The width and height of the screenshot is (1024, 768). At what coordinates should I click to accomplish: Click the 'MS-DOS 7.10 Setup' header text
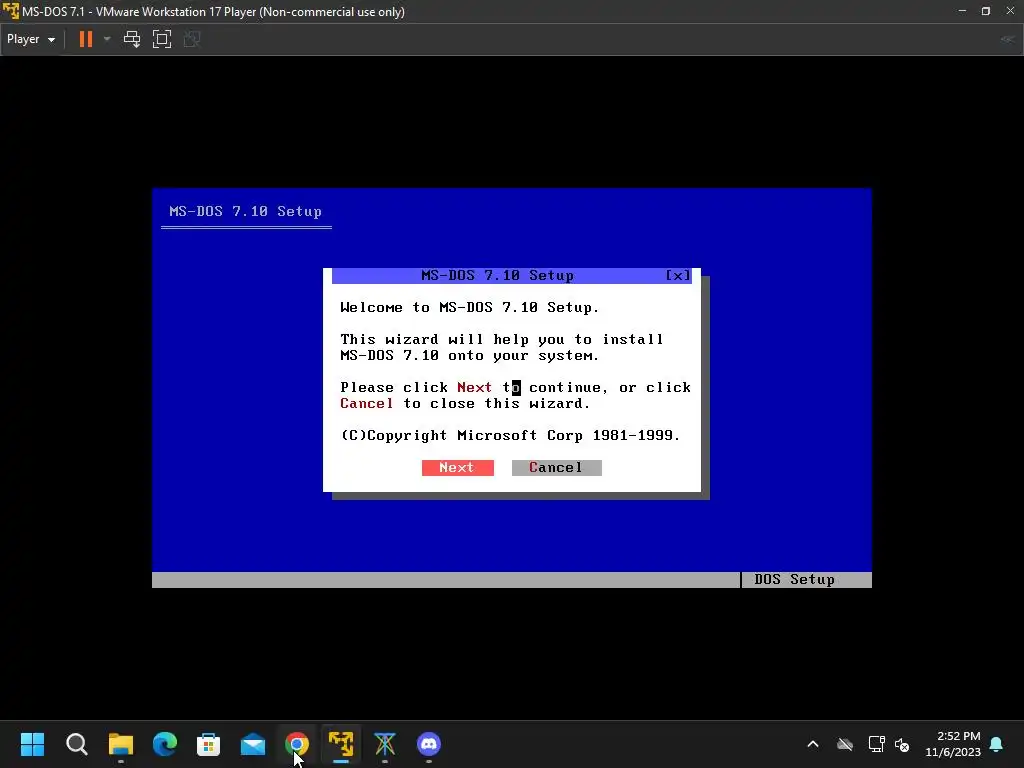coord(246,212)
